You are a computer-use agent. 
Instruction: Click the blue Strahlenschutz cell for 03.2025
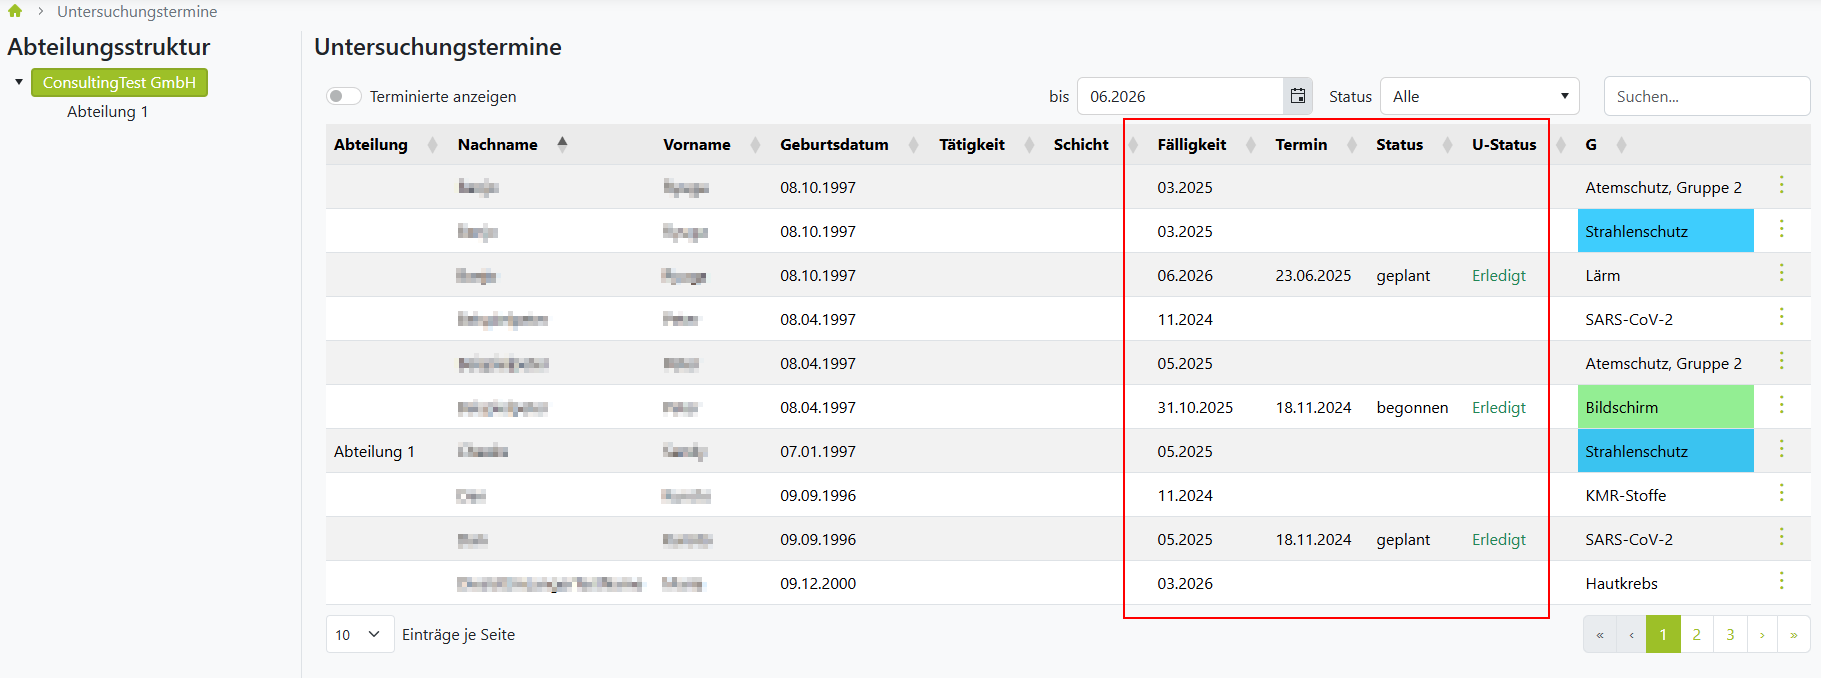pos(1665,231)
